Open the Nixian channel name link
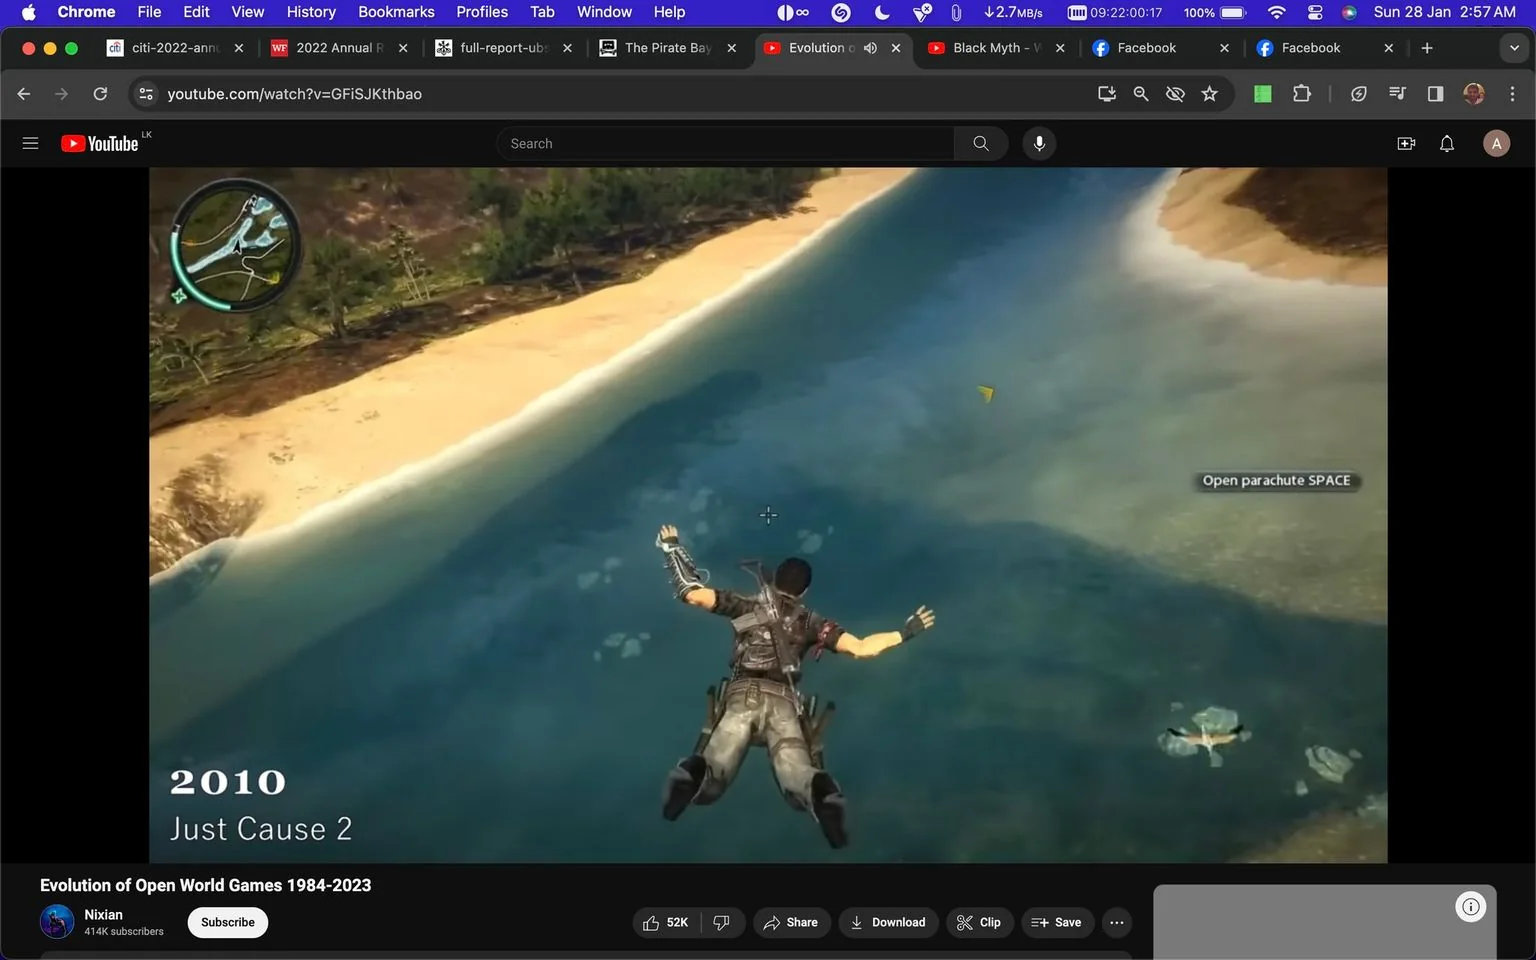Image resolution: width=1536 pixels, height=960 pixels. tap(103, 914)
